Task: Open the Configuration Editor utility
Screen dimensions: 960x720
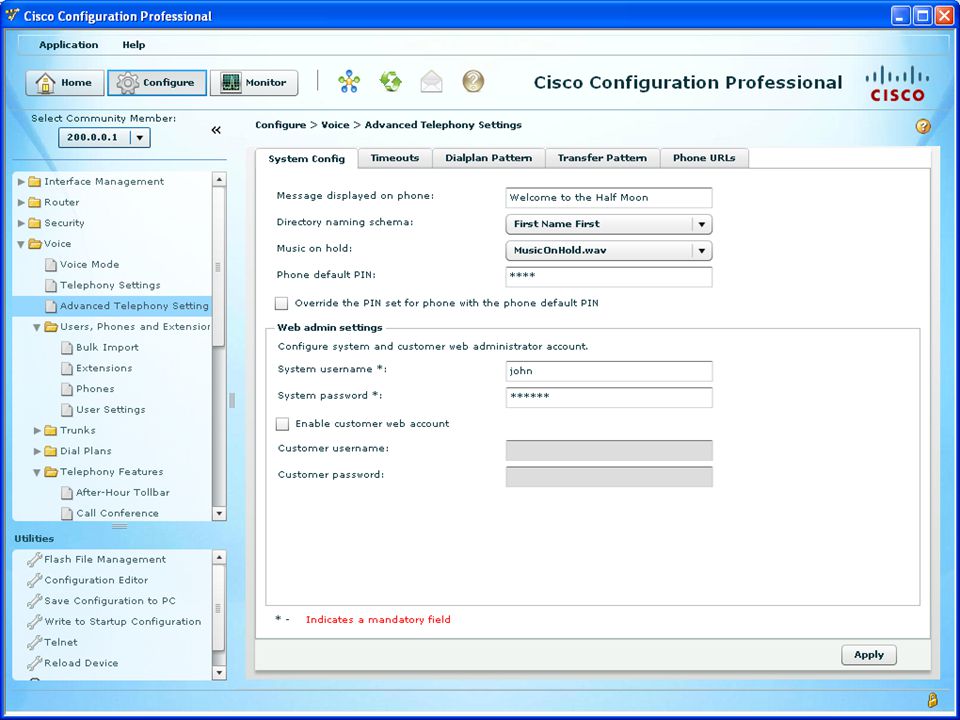Action: tap(96, 580)
